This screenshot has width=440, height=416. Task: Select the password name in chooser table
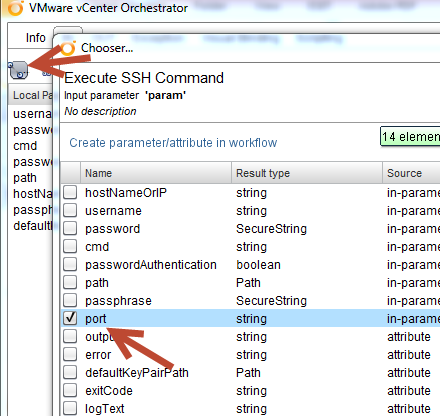(x=113, y=229)
